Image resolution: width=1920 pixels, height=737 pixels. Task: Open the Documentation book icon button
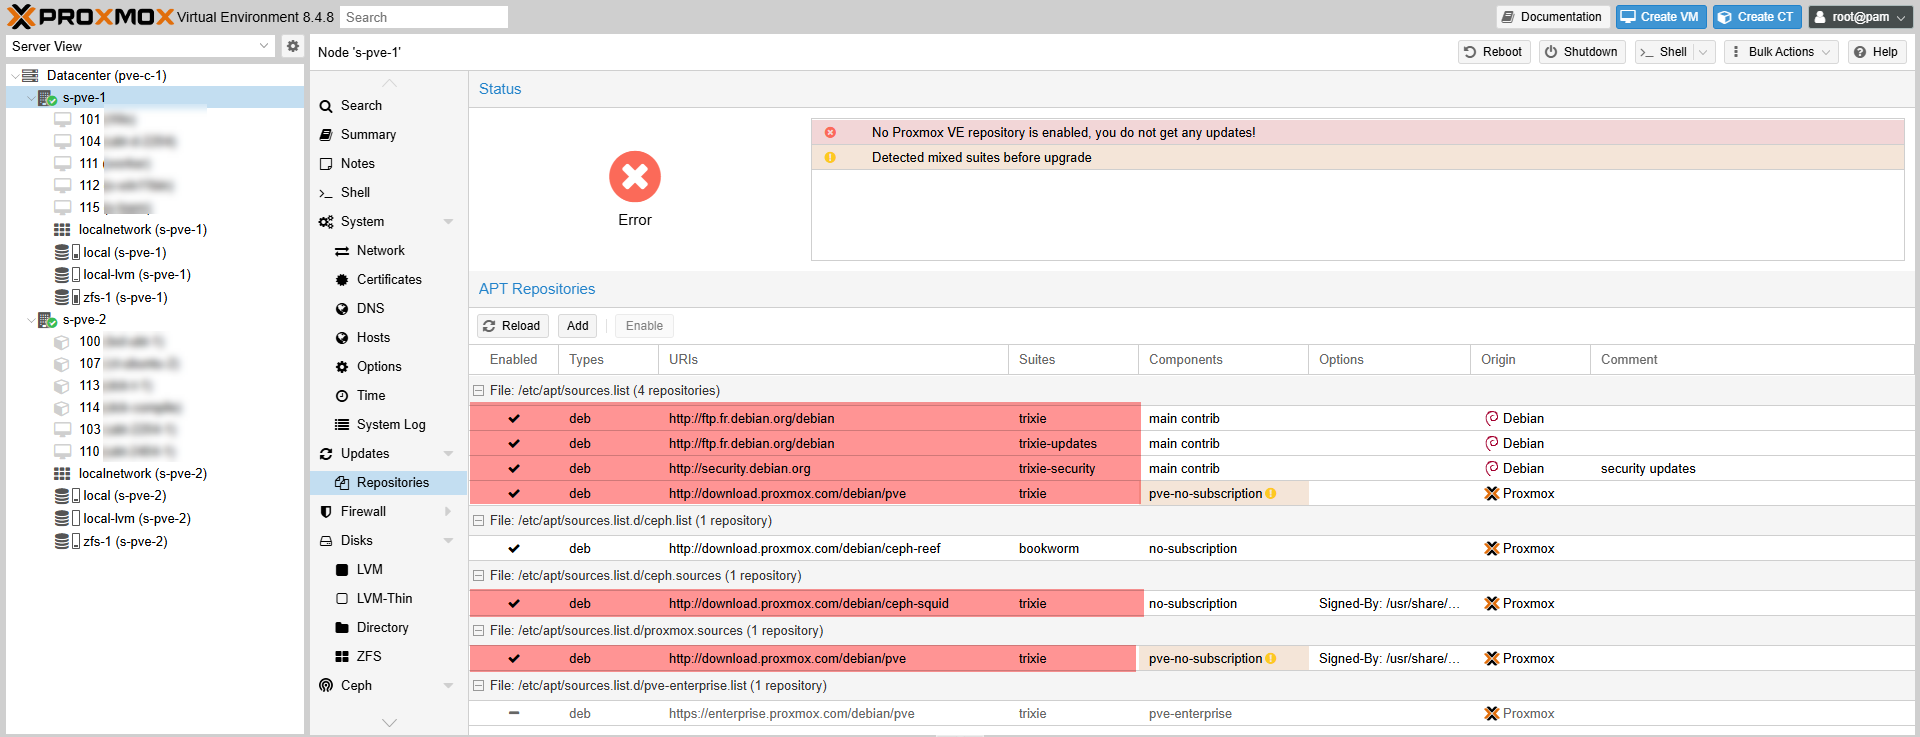tap(1551, 17)
